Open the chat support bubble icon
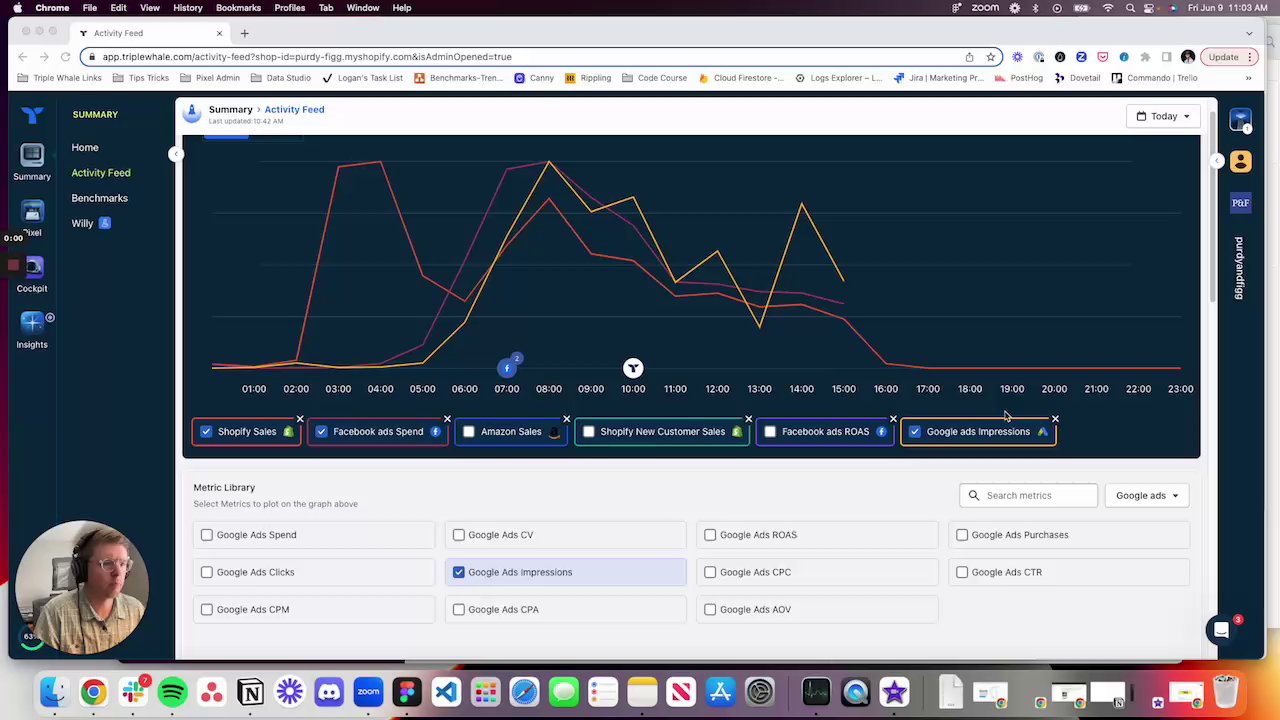Screen dimensions: 1280x720 [1221, 630]
